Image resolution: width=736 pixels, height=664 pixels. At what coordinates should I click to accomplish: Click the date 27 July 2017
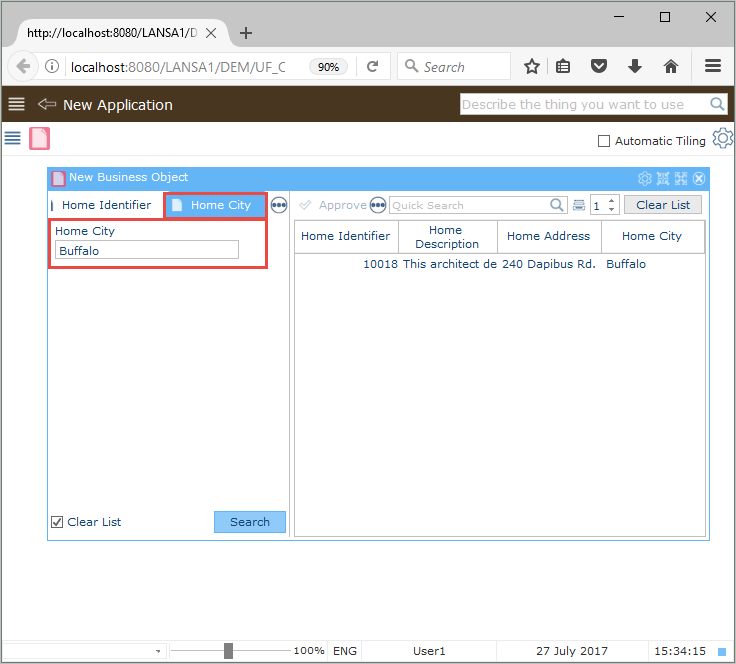(x=571, y=651)
